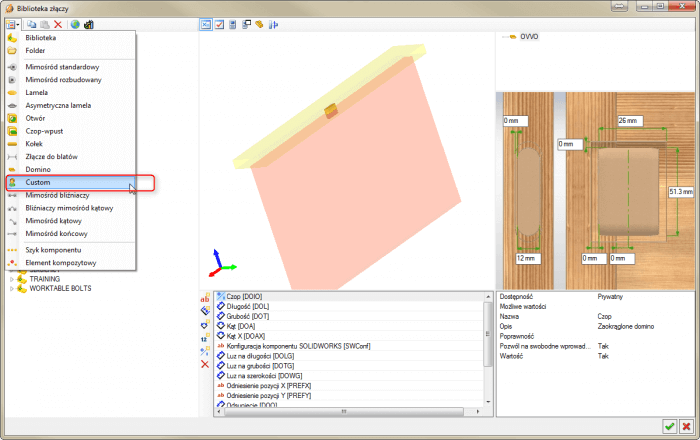Click the globe icon in the library toolbar

point(75,25)
